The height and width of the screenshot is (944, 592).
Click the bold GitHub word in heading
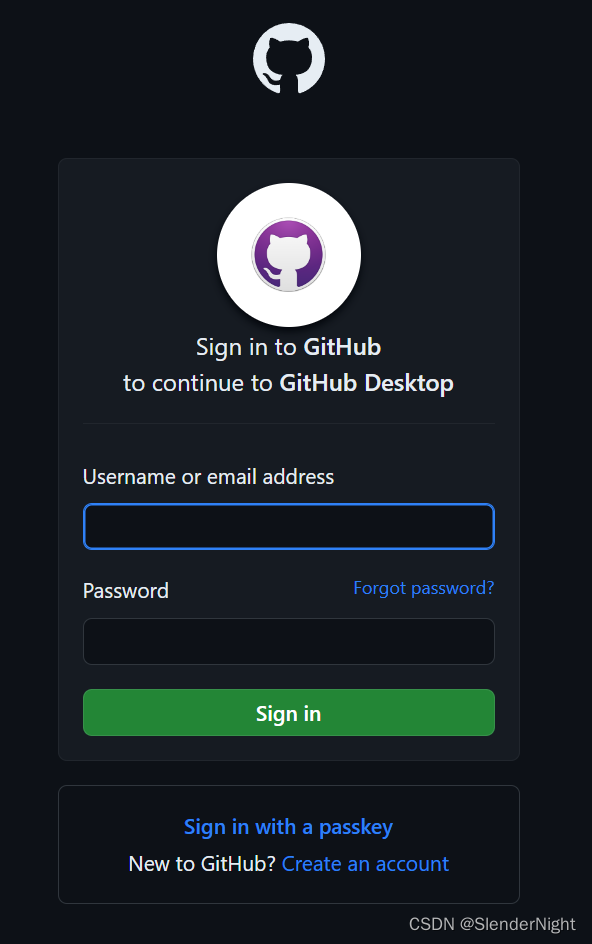[x=342, y=347]
